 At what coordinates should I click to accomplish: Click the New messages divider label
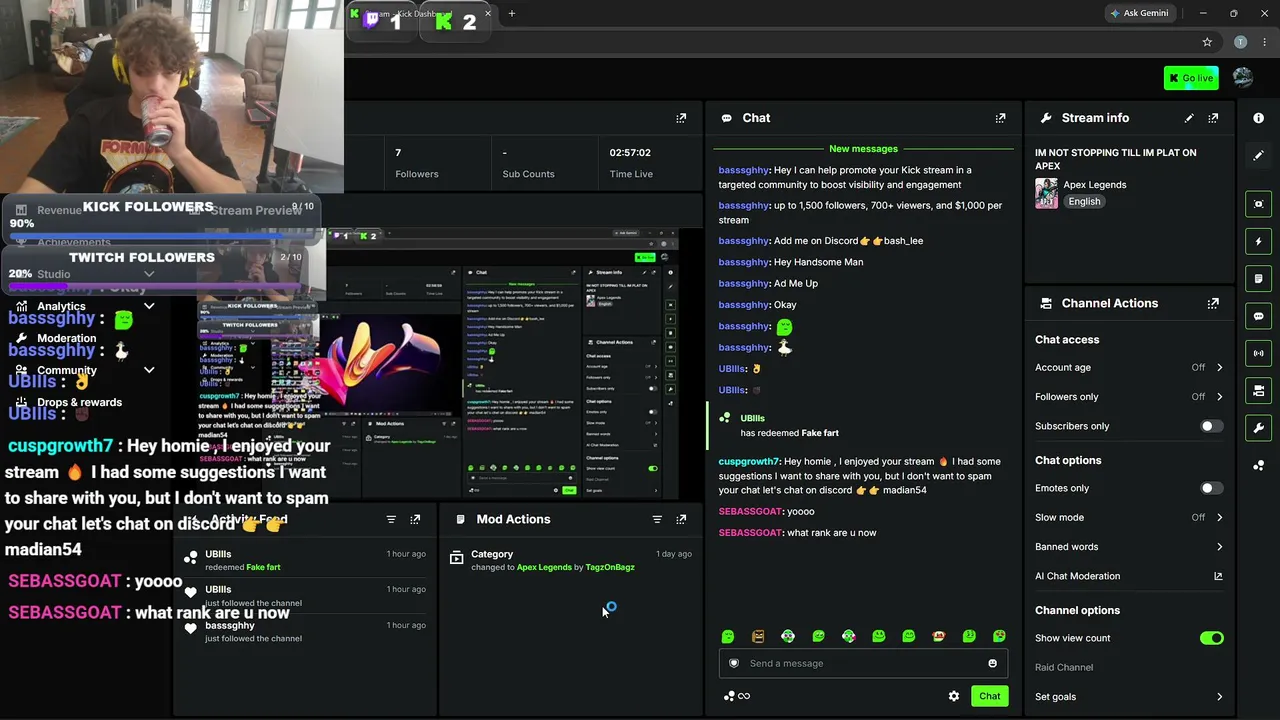pyautogui.click(x=863, y=149)
